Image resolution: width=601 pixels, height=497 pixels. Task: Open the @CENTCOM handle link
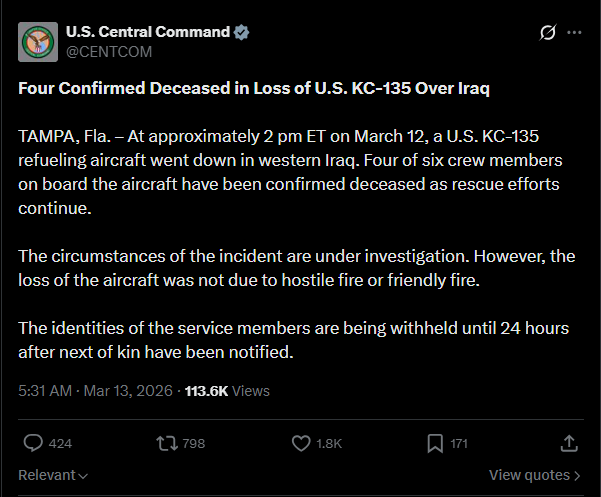coord(109,51)
